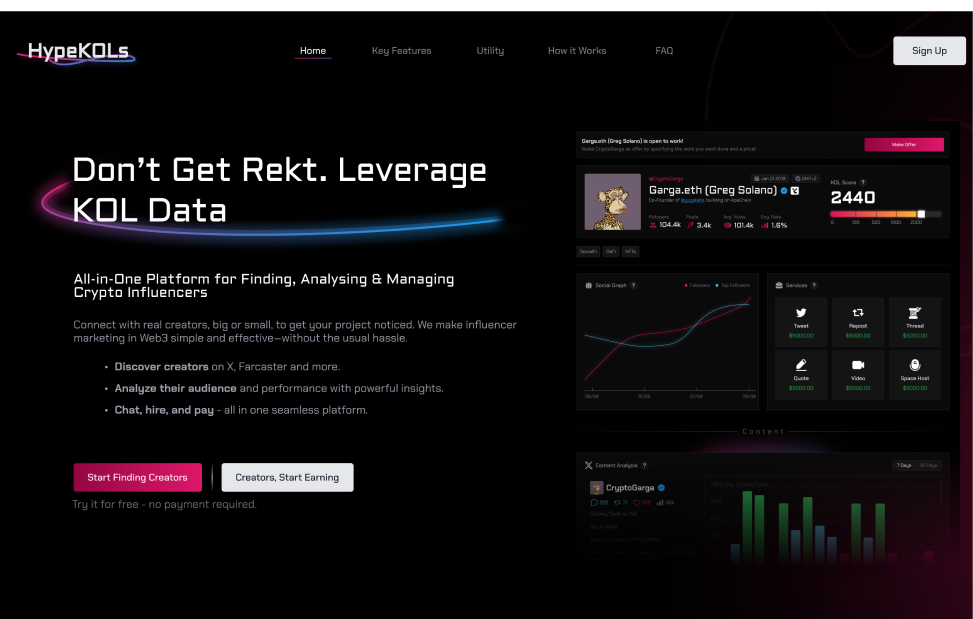The height and width of the screenshot is (619, 973).
Task: Switch content analysis to 7 Days
Action: point(903,465)
